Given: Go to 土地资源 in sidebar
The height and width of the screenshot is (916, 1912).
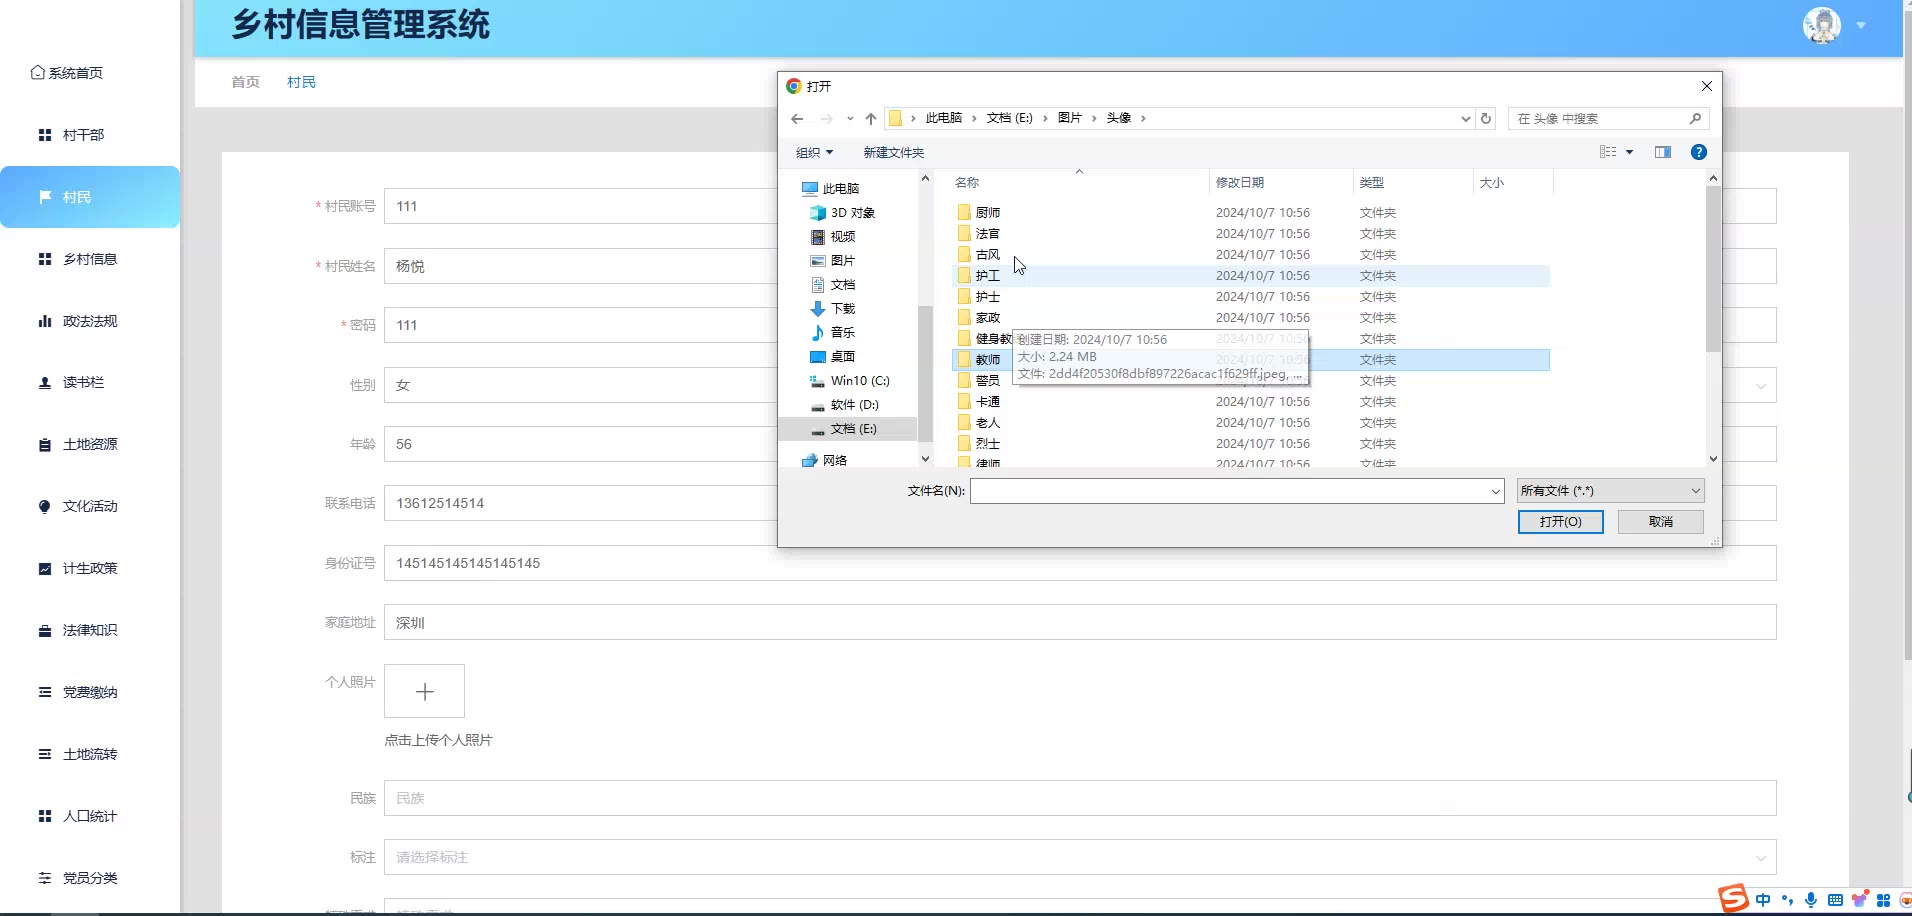Looking at the screenshot, I should pyautogui.click(x=89, y=445).
